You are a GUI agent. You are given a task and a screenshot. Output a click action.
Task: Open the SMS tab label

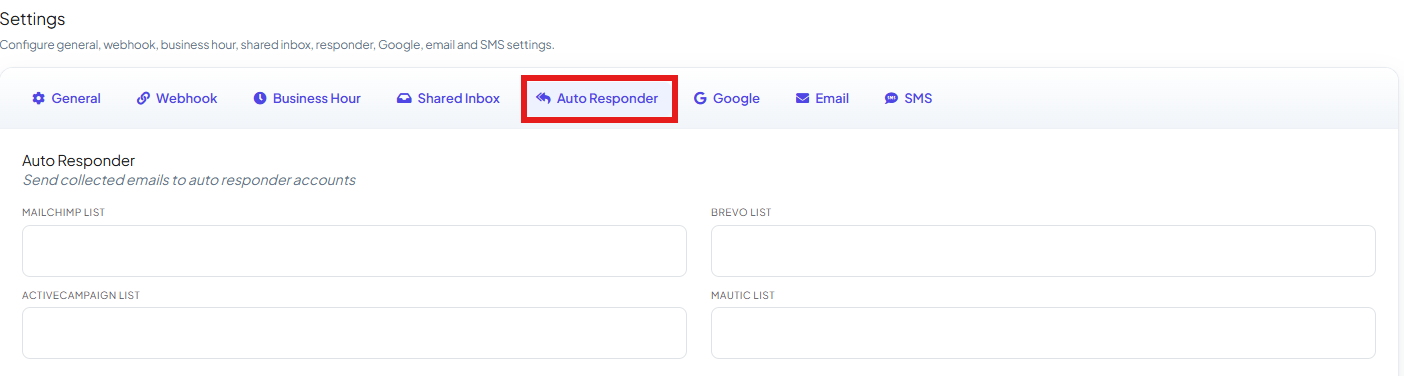click(918, 98)
